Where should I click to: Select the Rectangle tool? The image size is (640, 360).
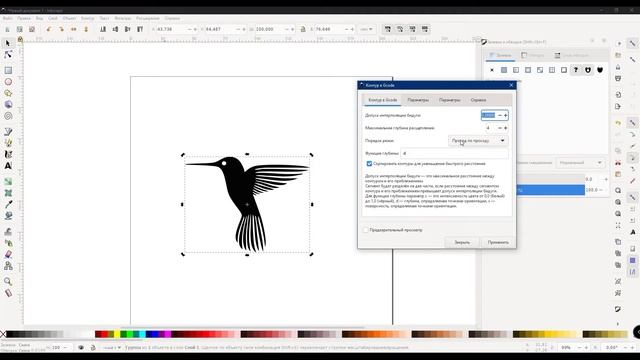(x=8, y=71)
